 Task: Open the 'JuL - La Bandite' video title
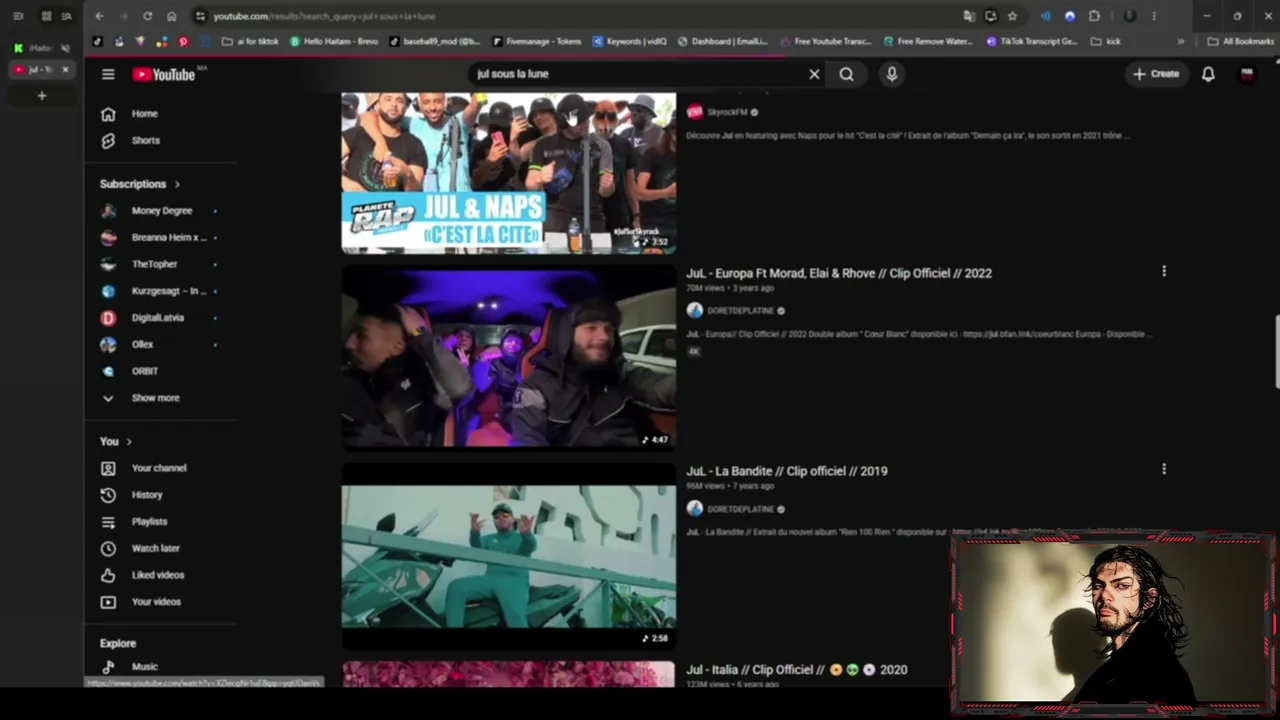click(787, 471)
